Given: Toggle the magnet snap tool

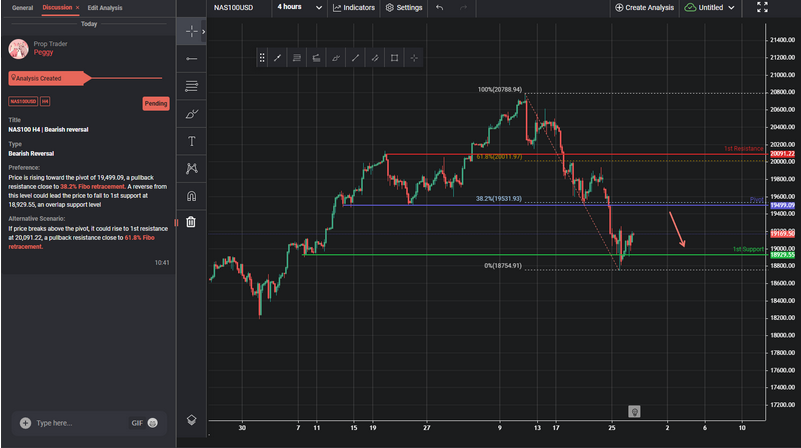Looking at the screenshot, I should [x=192, y=196].
